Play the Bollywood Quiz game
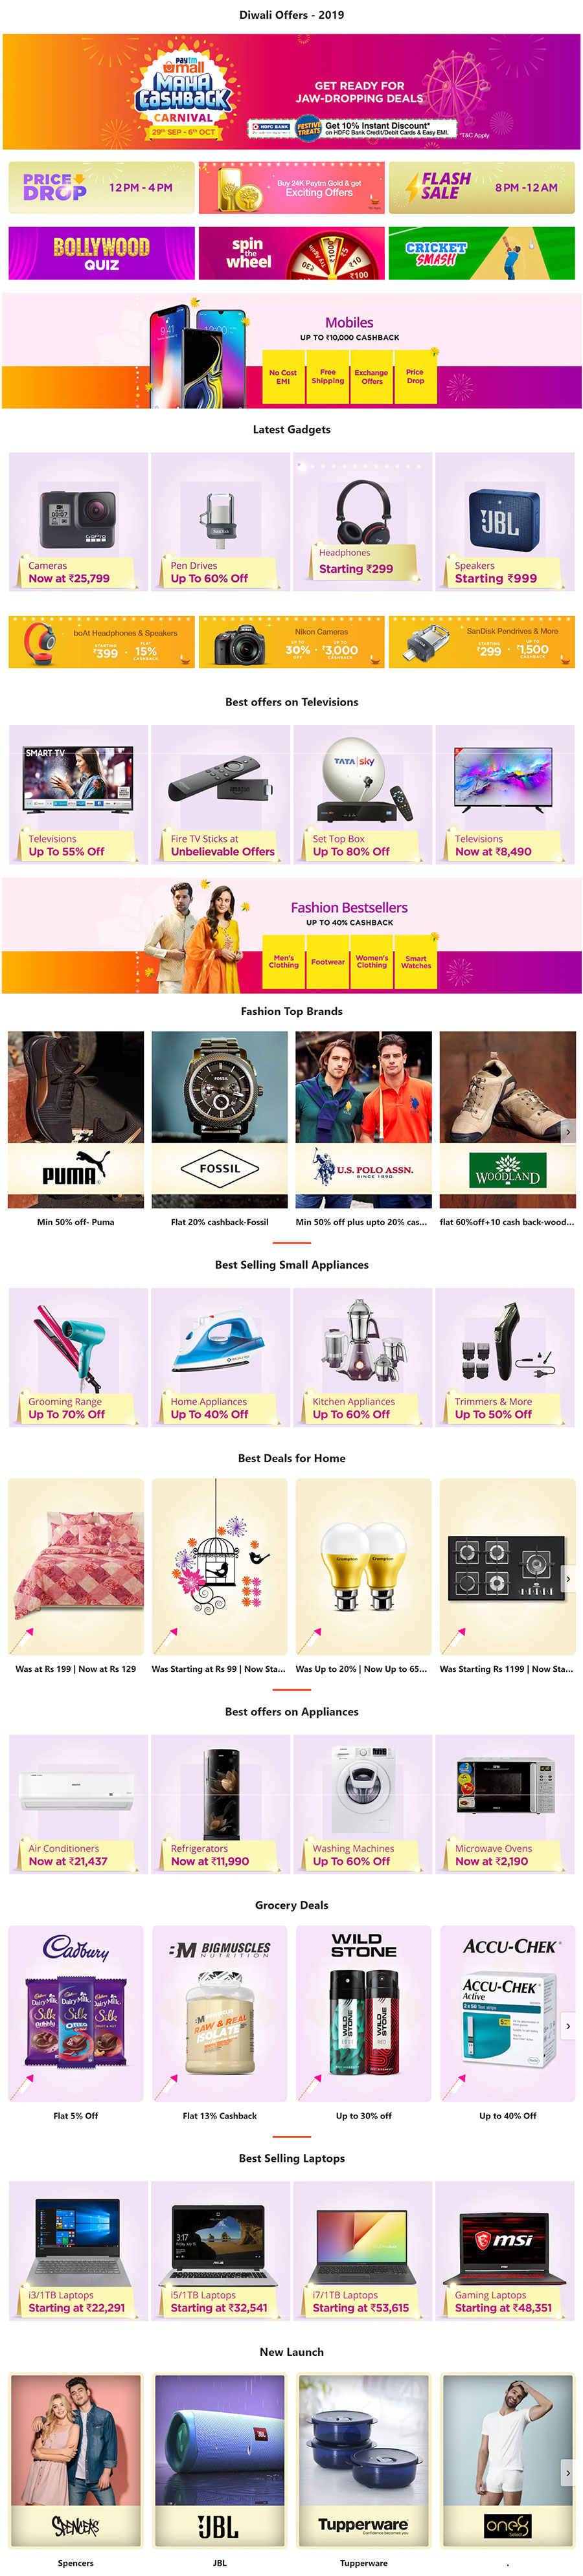Screen dimensions: 583x2576 (101, 253)
